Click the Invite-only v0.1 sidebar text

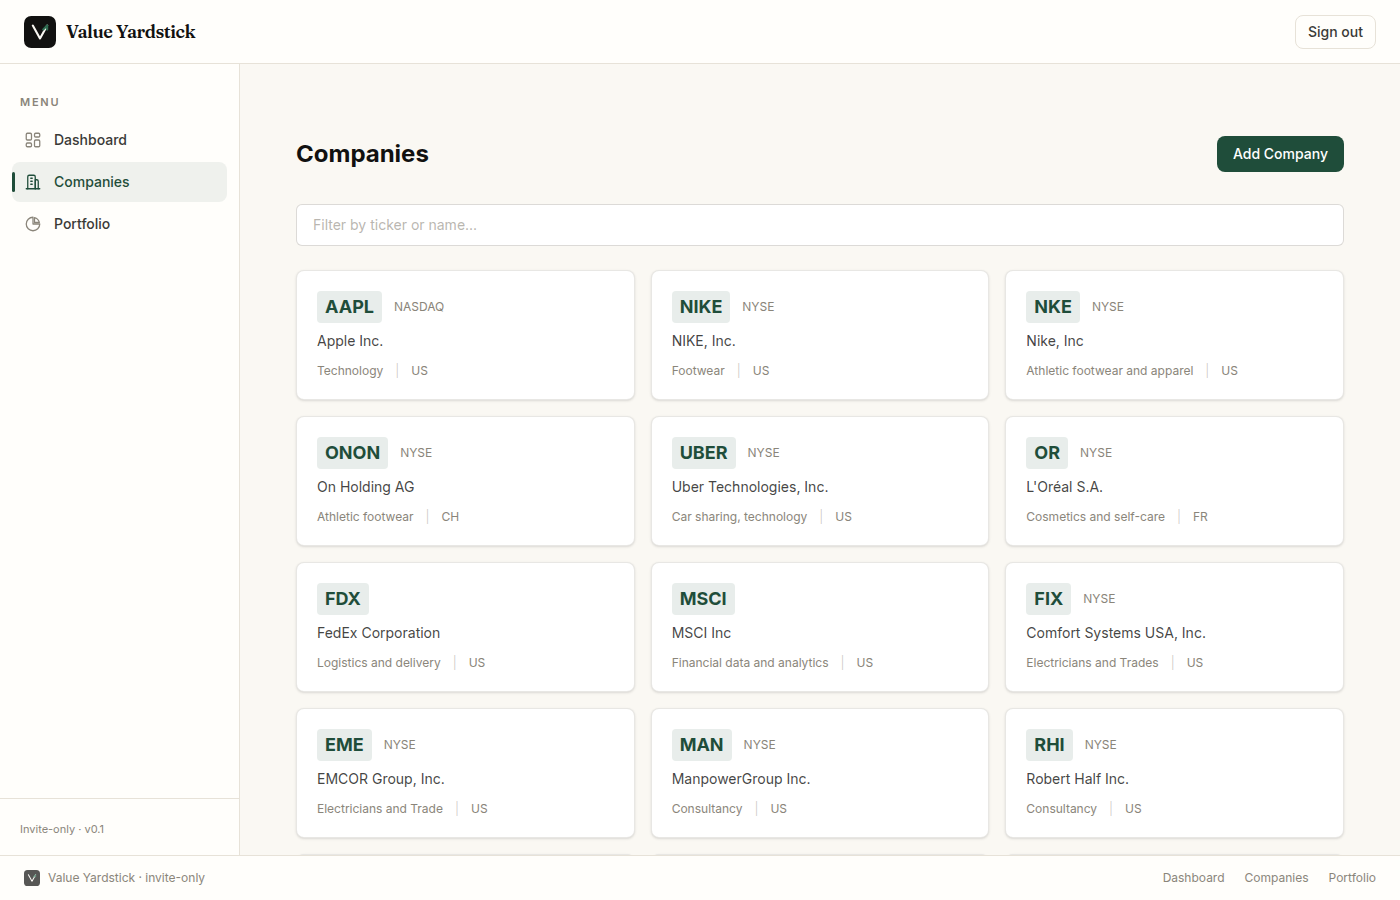(x=62, y=829)
